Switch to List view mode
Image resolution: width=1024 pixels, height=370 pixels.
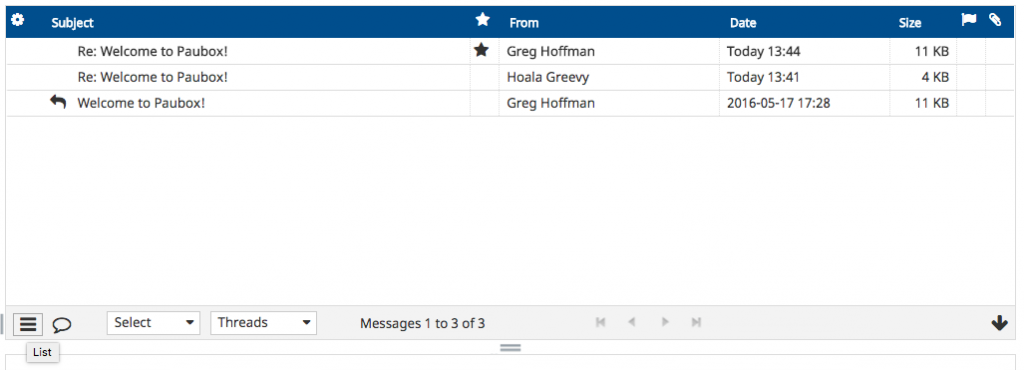click(28, 324)
